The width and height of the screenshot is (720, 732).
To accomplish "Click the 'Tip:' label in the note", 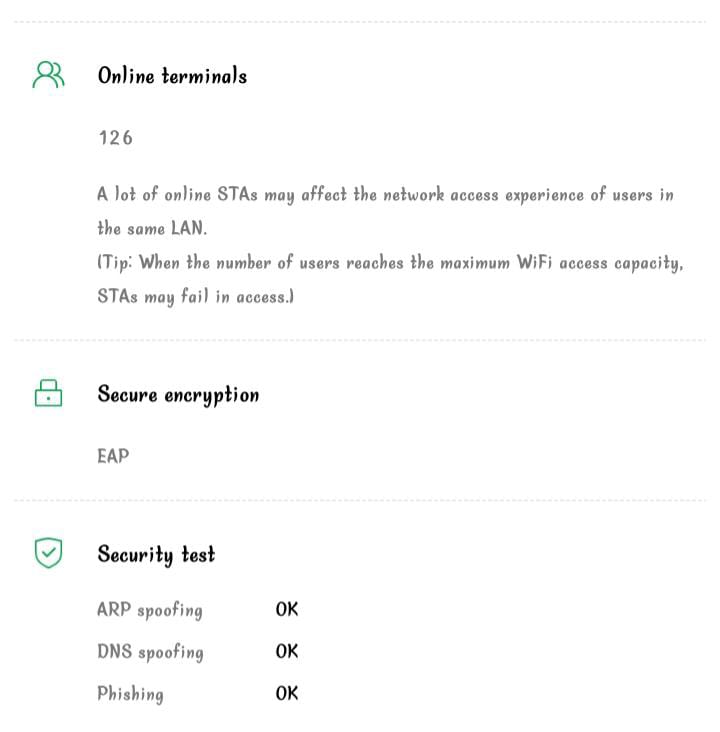I will (x=118, y=263).
